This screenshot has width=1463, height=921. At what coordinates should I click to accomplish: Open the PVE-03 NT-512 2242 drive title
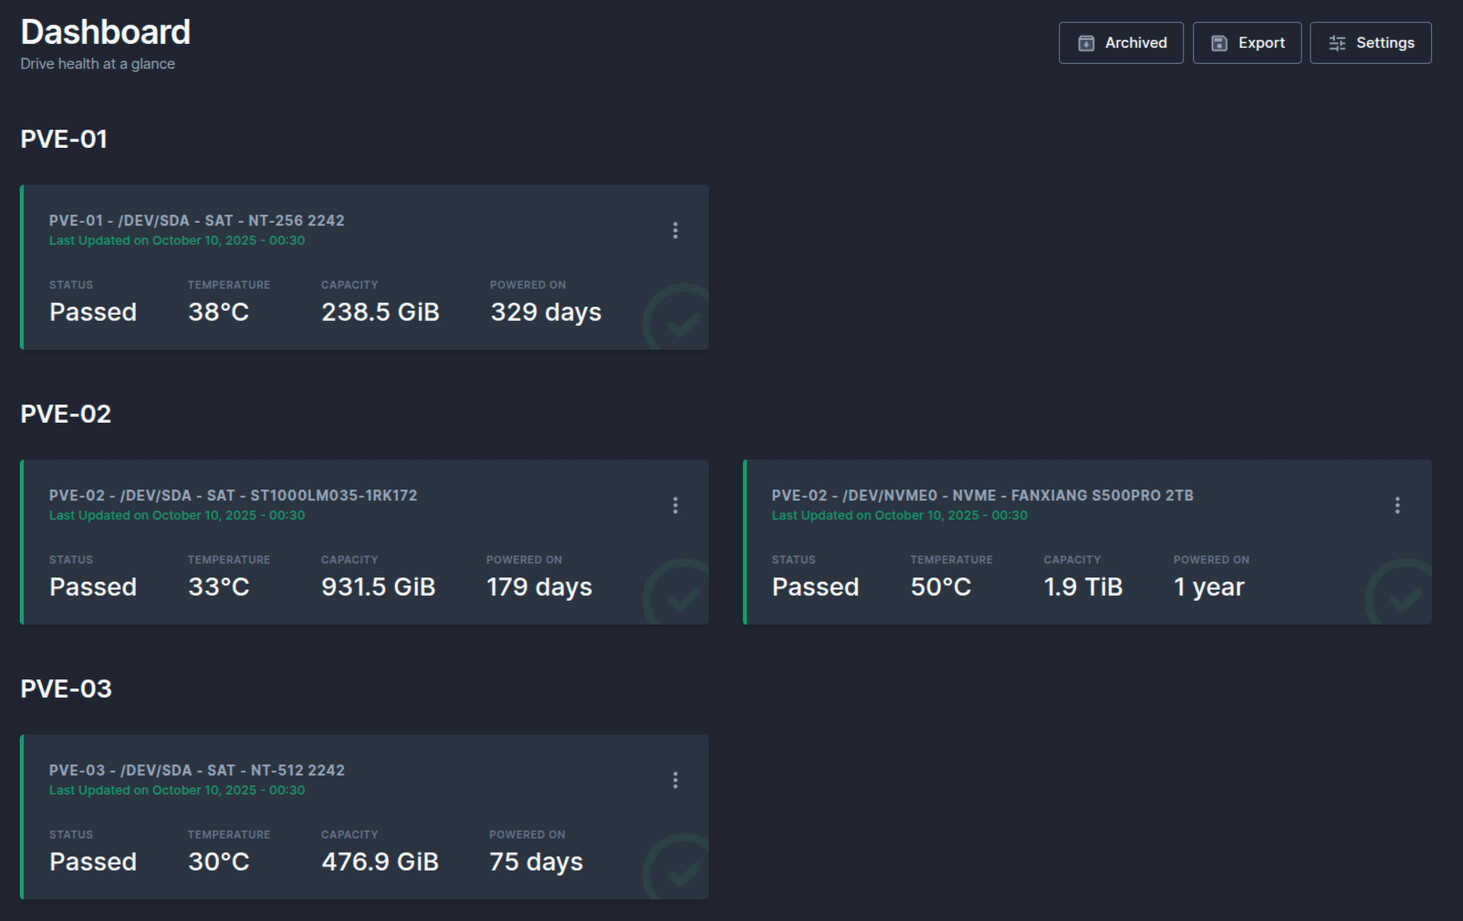coord(197,771)
